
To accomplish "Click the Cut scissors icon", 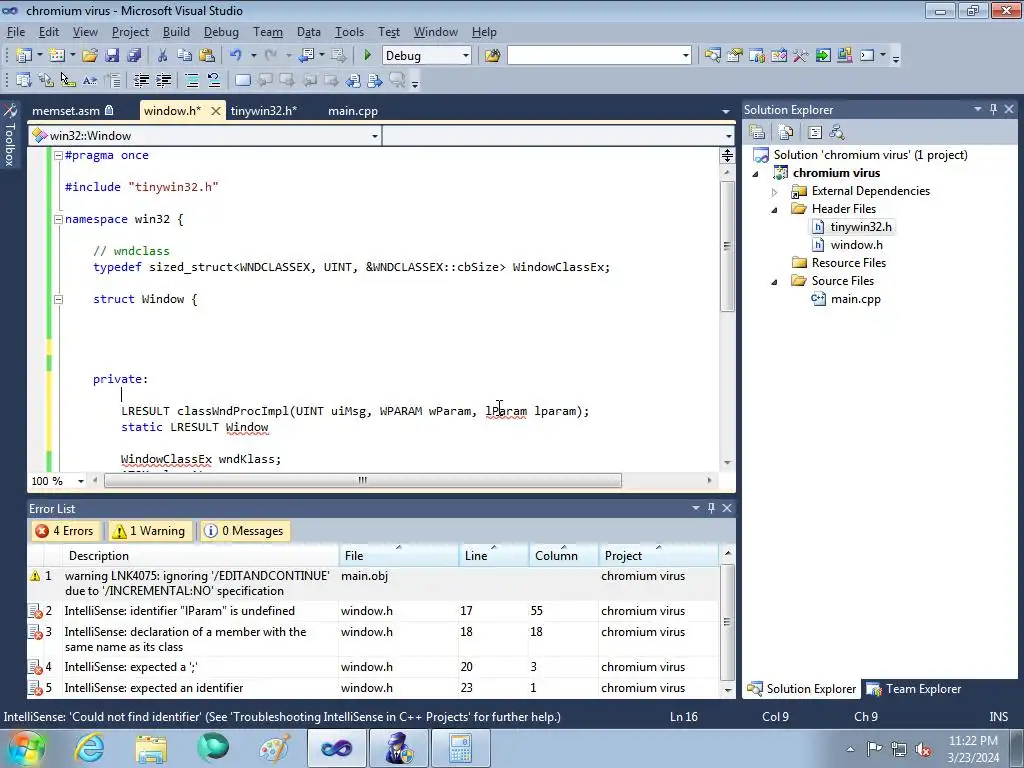I will 163,56.
